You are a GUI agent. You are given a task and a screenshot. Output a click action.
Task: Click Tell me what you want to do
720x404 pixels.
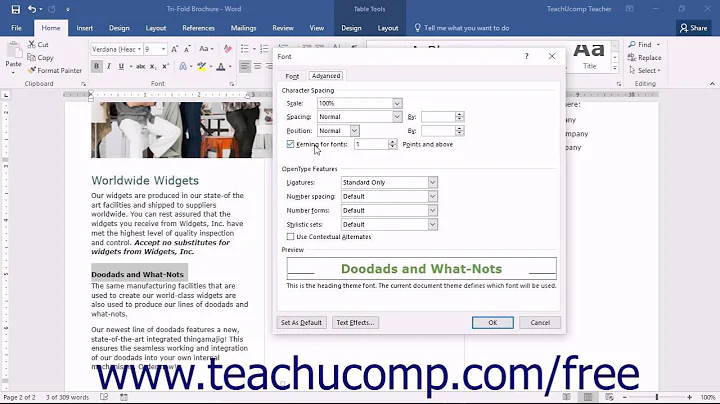pos(466,28)
